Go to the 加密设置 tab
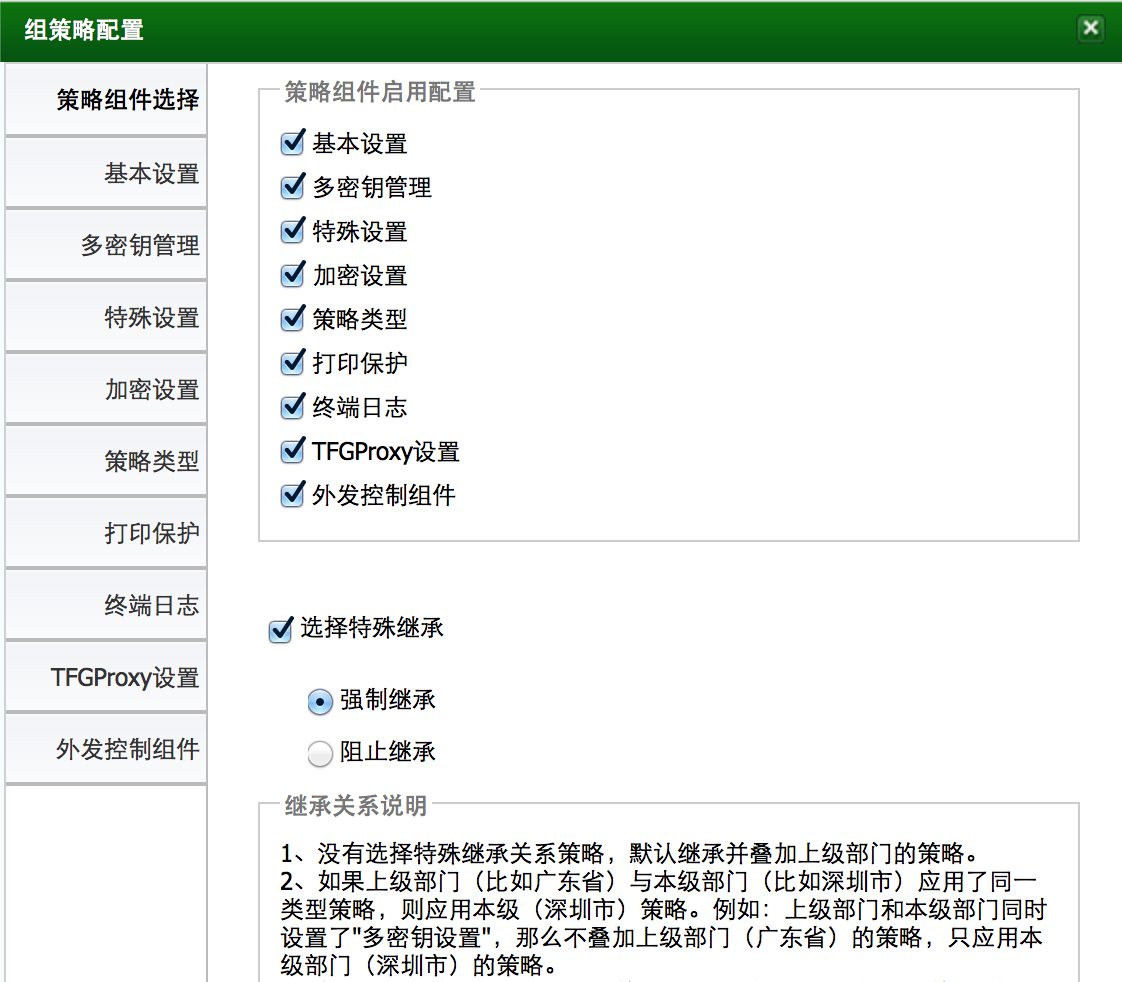This screenshot has width=1122, height=982. point(107,390)
